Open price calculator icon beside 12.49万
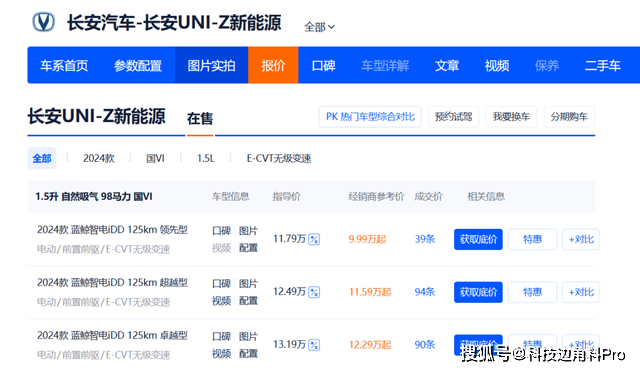This screenshot has width=640, height=371. (314, 292)
